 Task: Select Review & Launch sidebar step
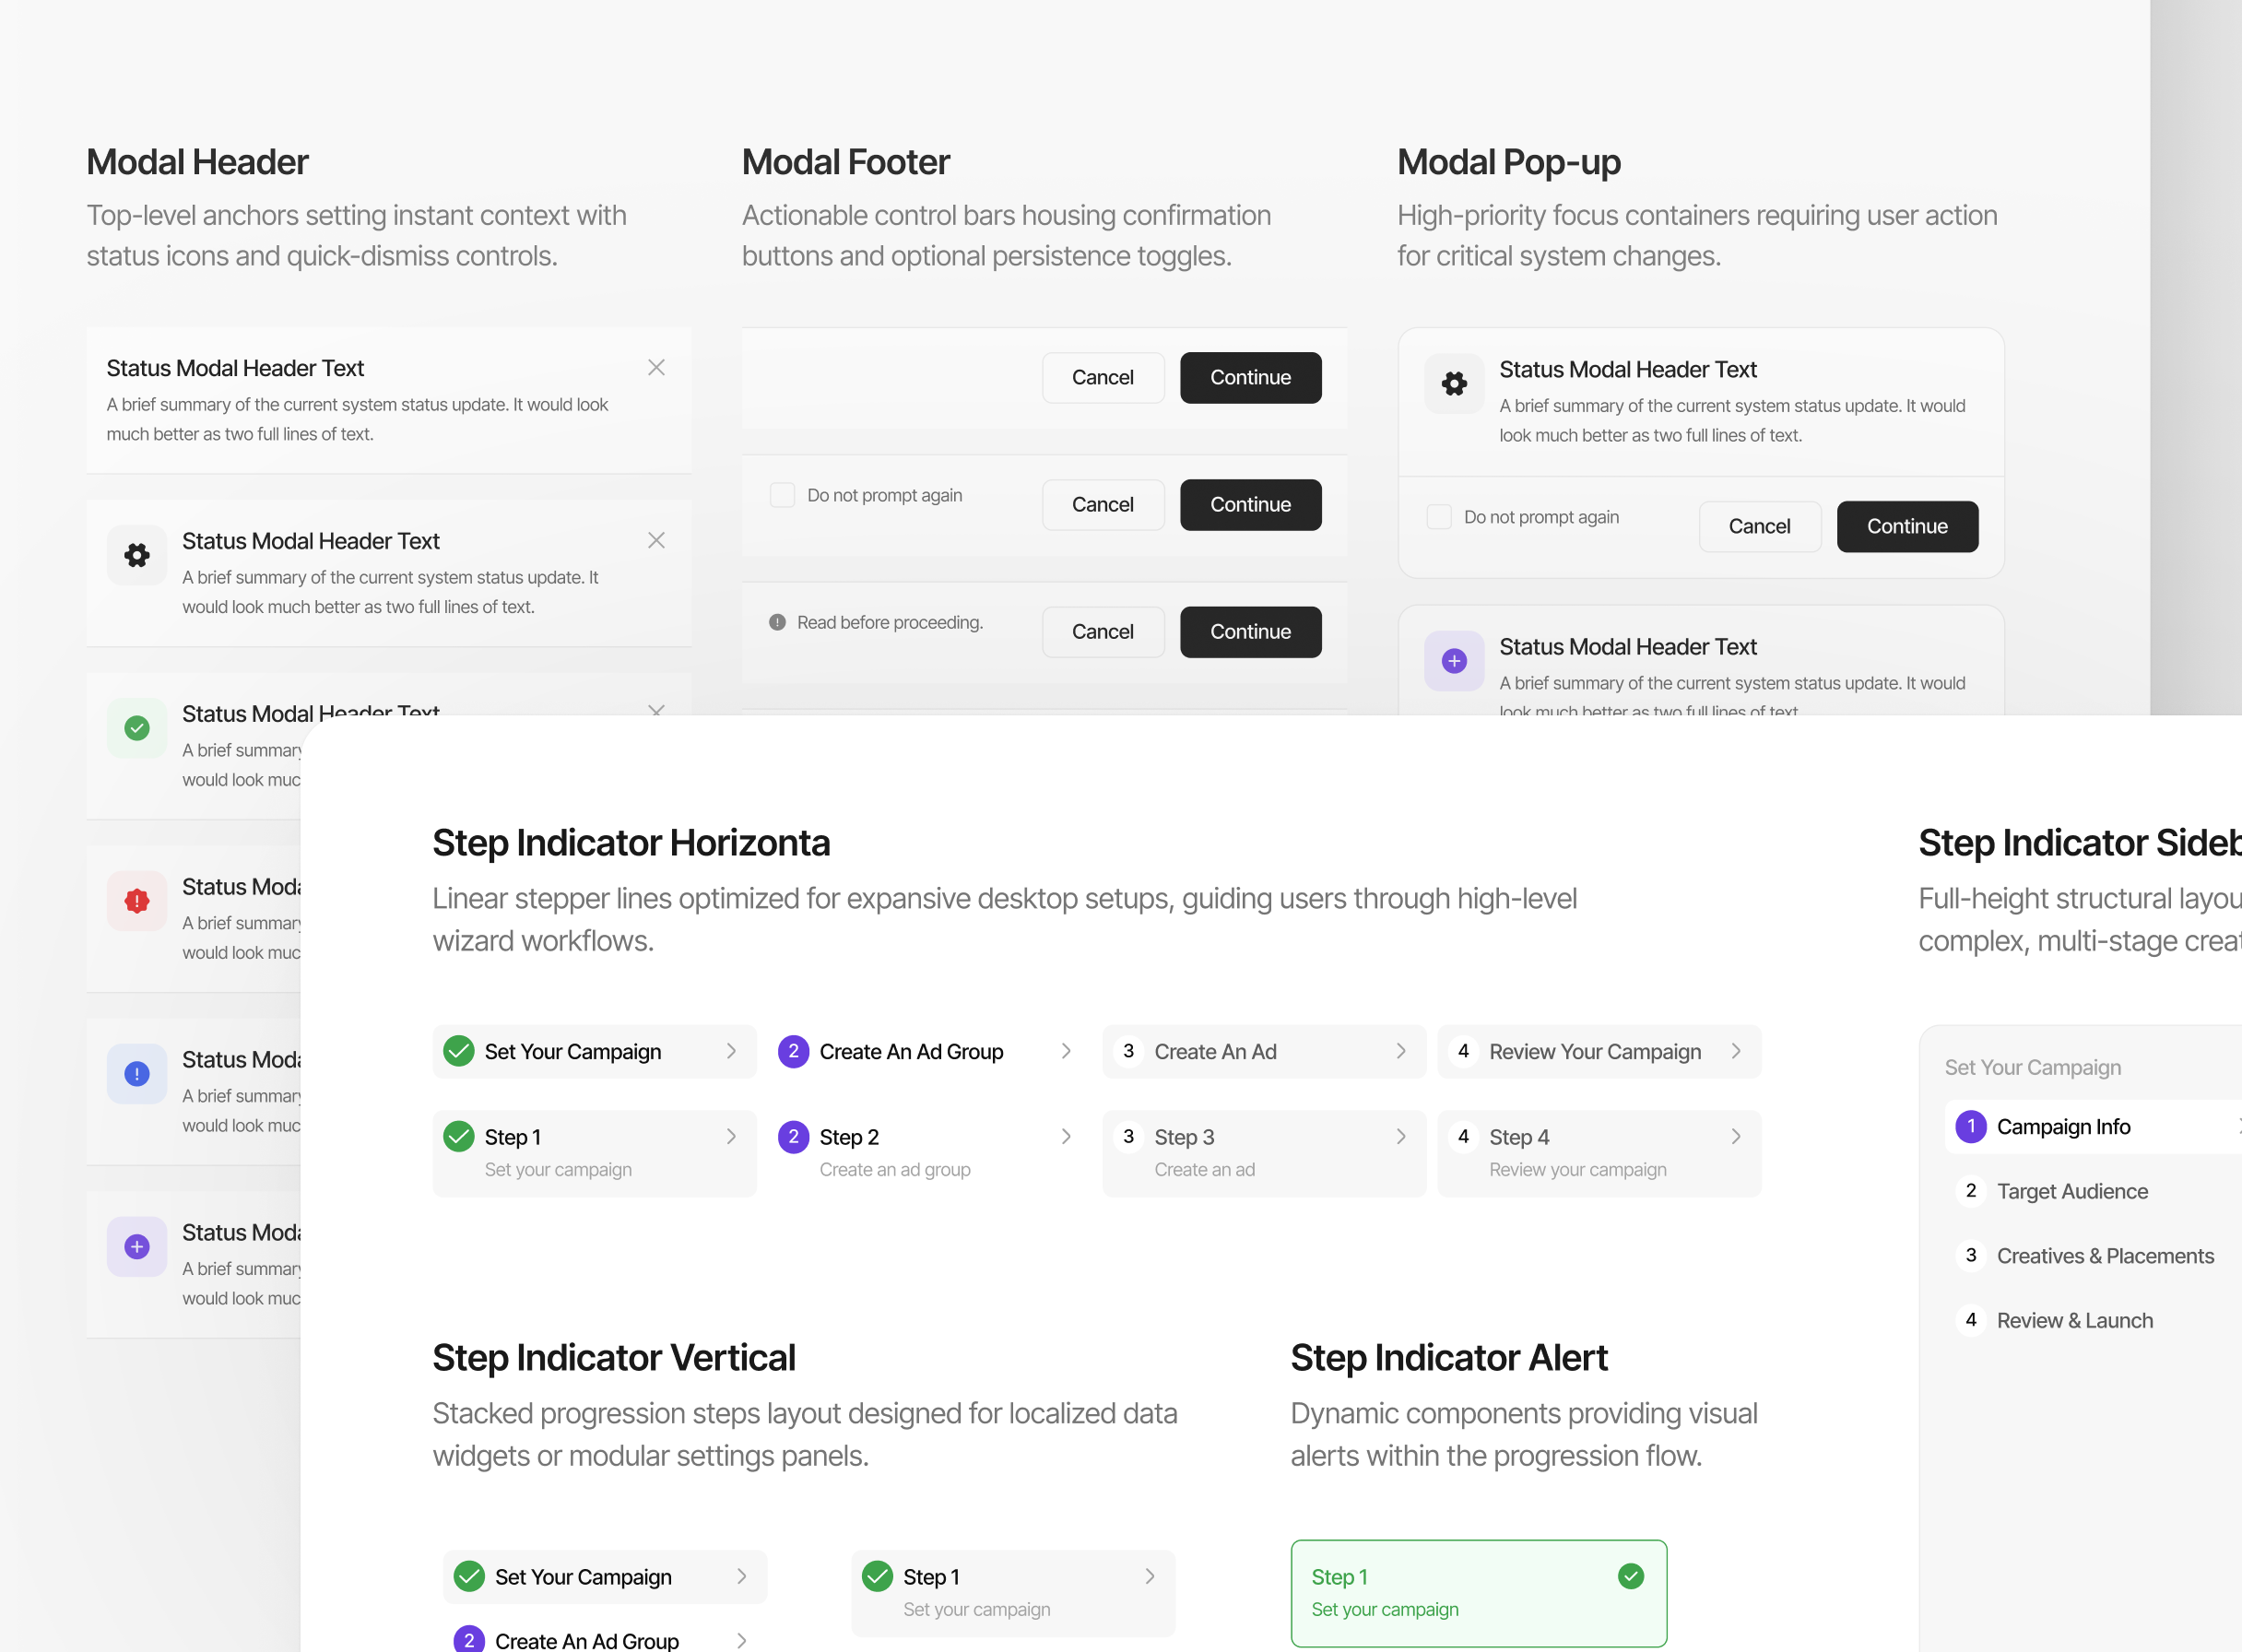click(2093, 1320)
